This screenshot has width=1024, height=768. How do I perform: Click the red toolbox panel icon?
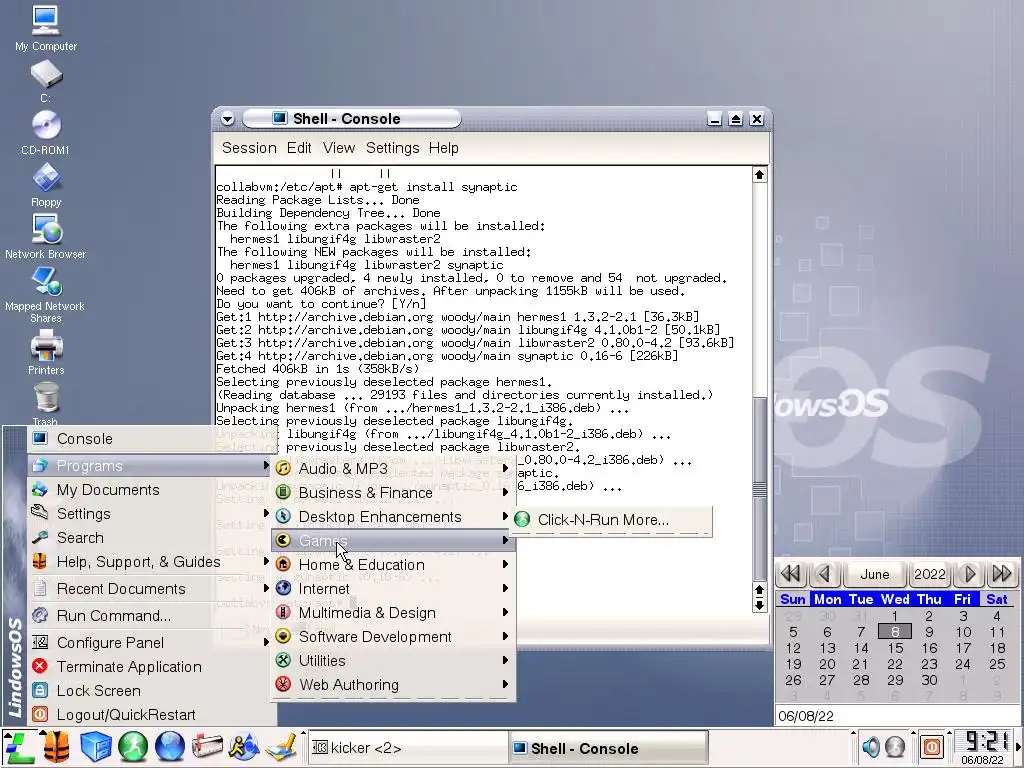207,747
